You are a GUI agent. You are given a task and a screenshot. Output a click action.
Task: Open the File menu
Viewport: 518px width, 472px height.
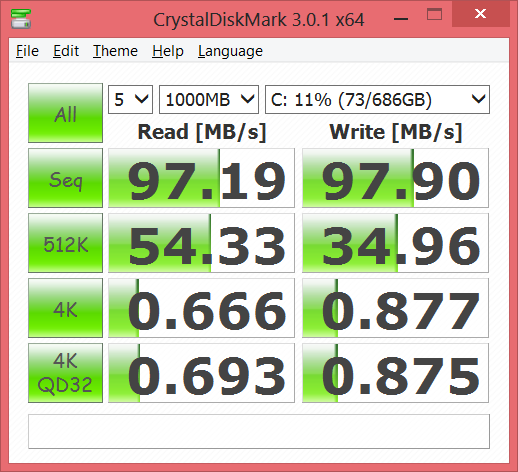(x=27, y=51)
